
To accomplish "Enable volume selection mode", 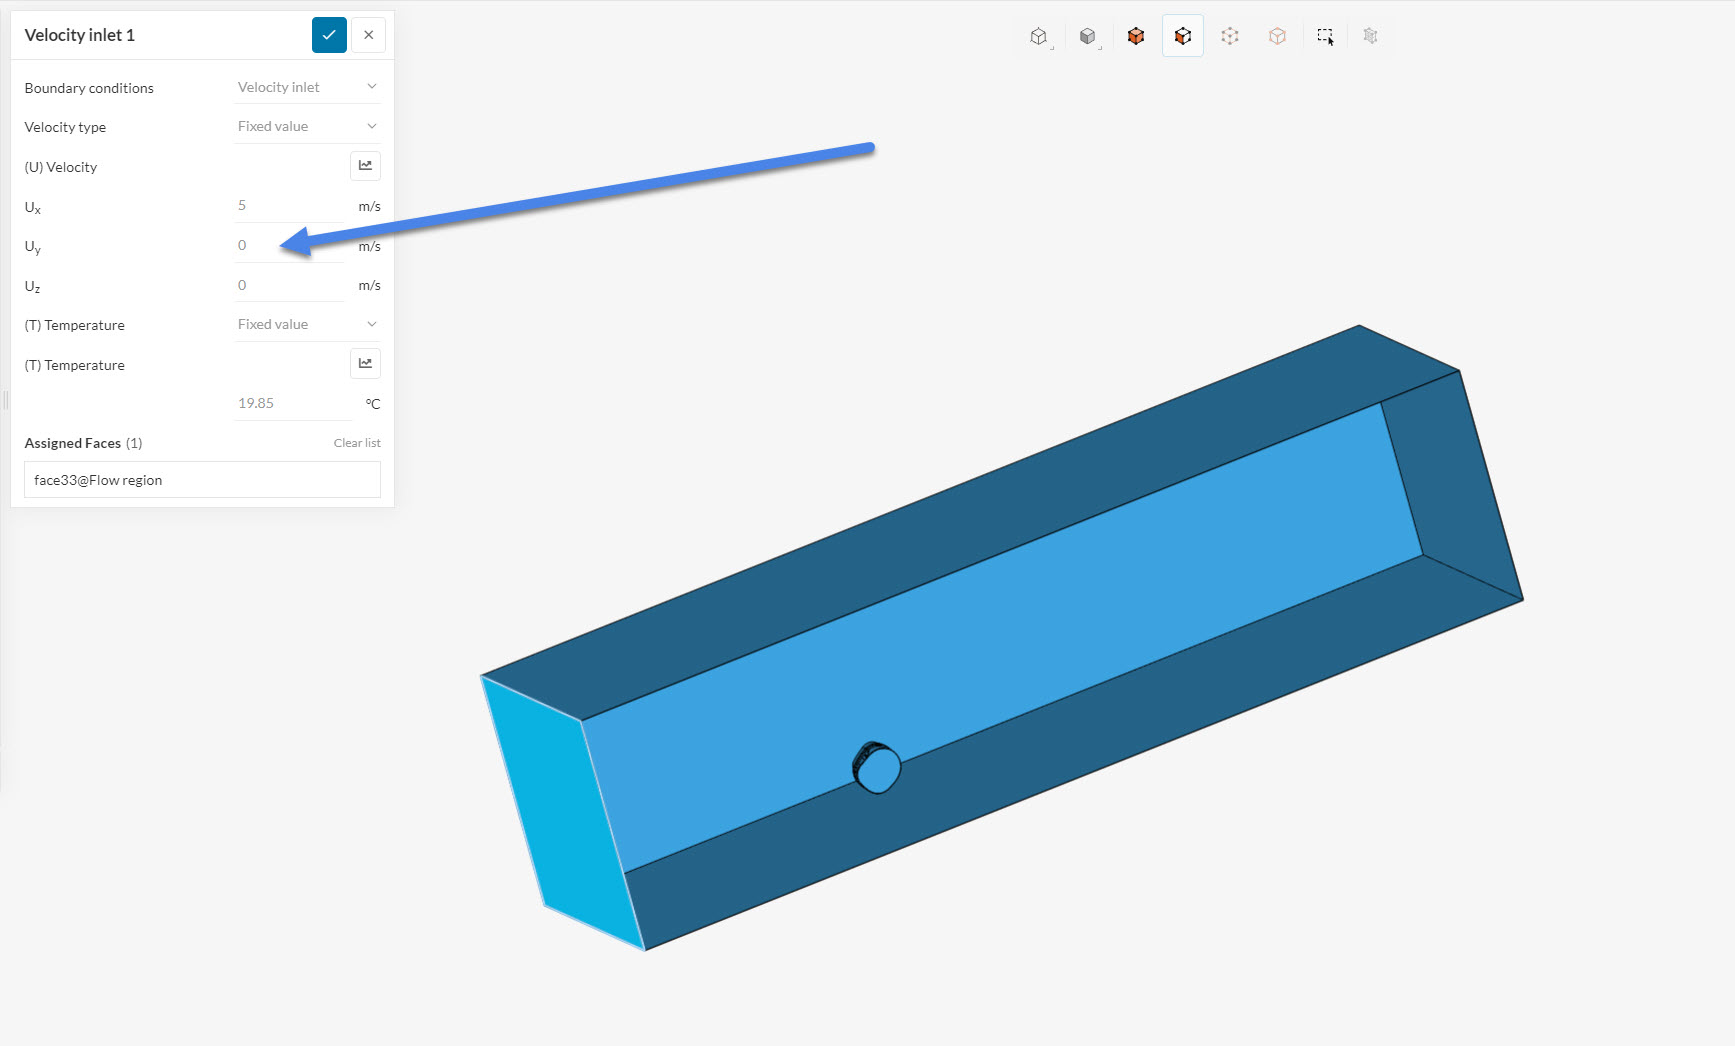I will 1135,35.
